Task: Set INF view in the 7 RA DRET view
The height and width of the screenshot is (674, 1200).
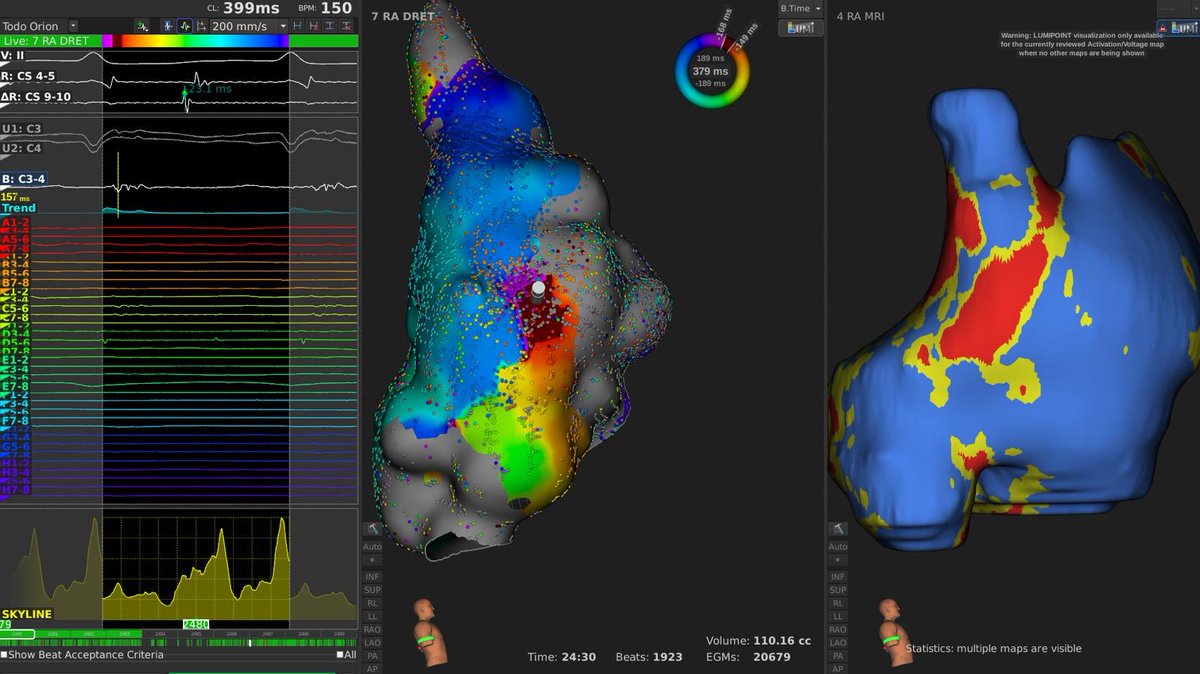Action: [x=372, y=577]
